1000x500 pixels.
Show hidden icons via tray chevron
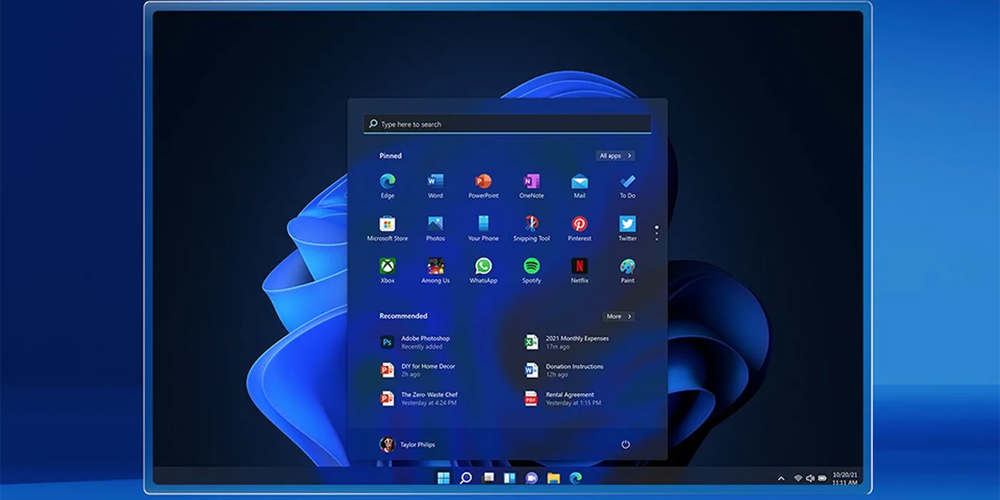pos(781,478)
